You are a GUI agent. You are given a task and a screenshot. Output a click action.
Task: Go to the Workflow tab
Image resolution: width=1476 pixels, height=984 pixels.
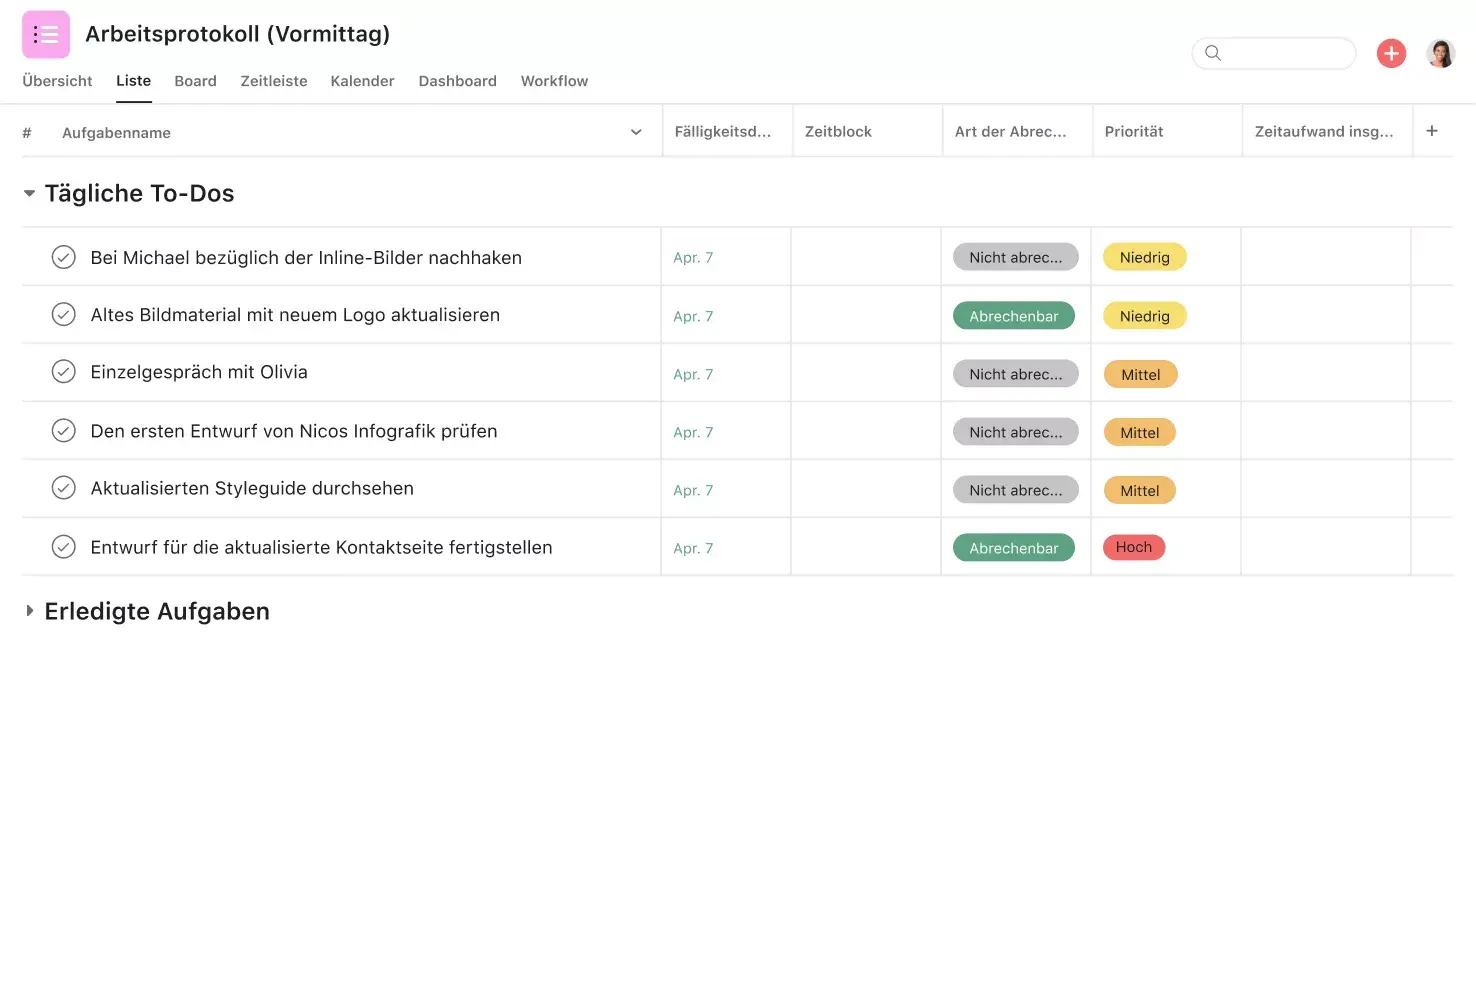(x=554, y=81)
